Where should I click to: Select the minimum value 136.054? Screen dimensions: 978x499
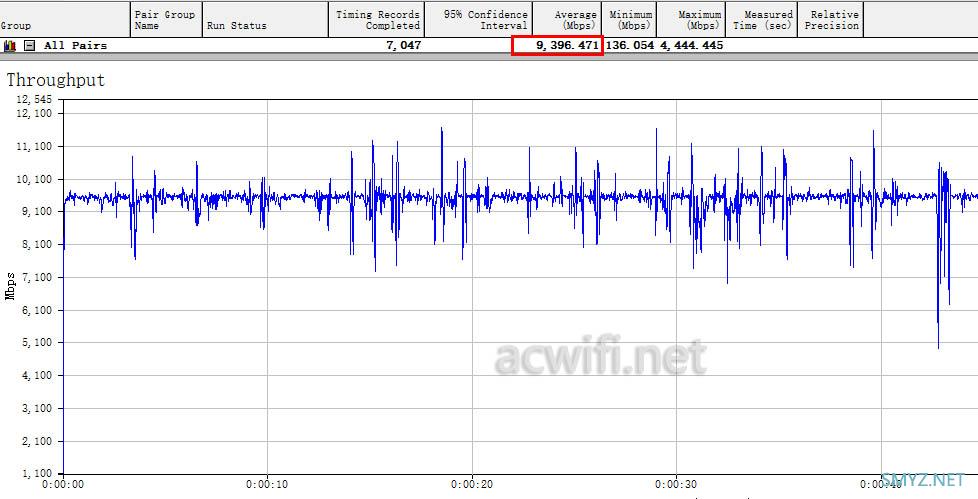pos(630,46)
